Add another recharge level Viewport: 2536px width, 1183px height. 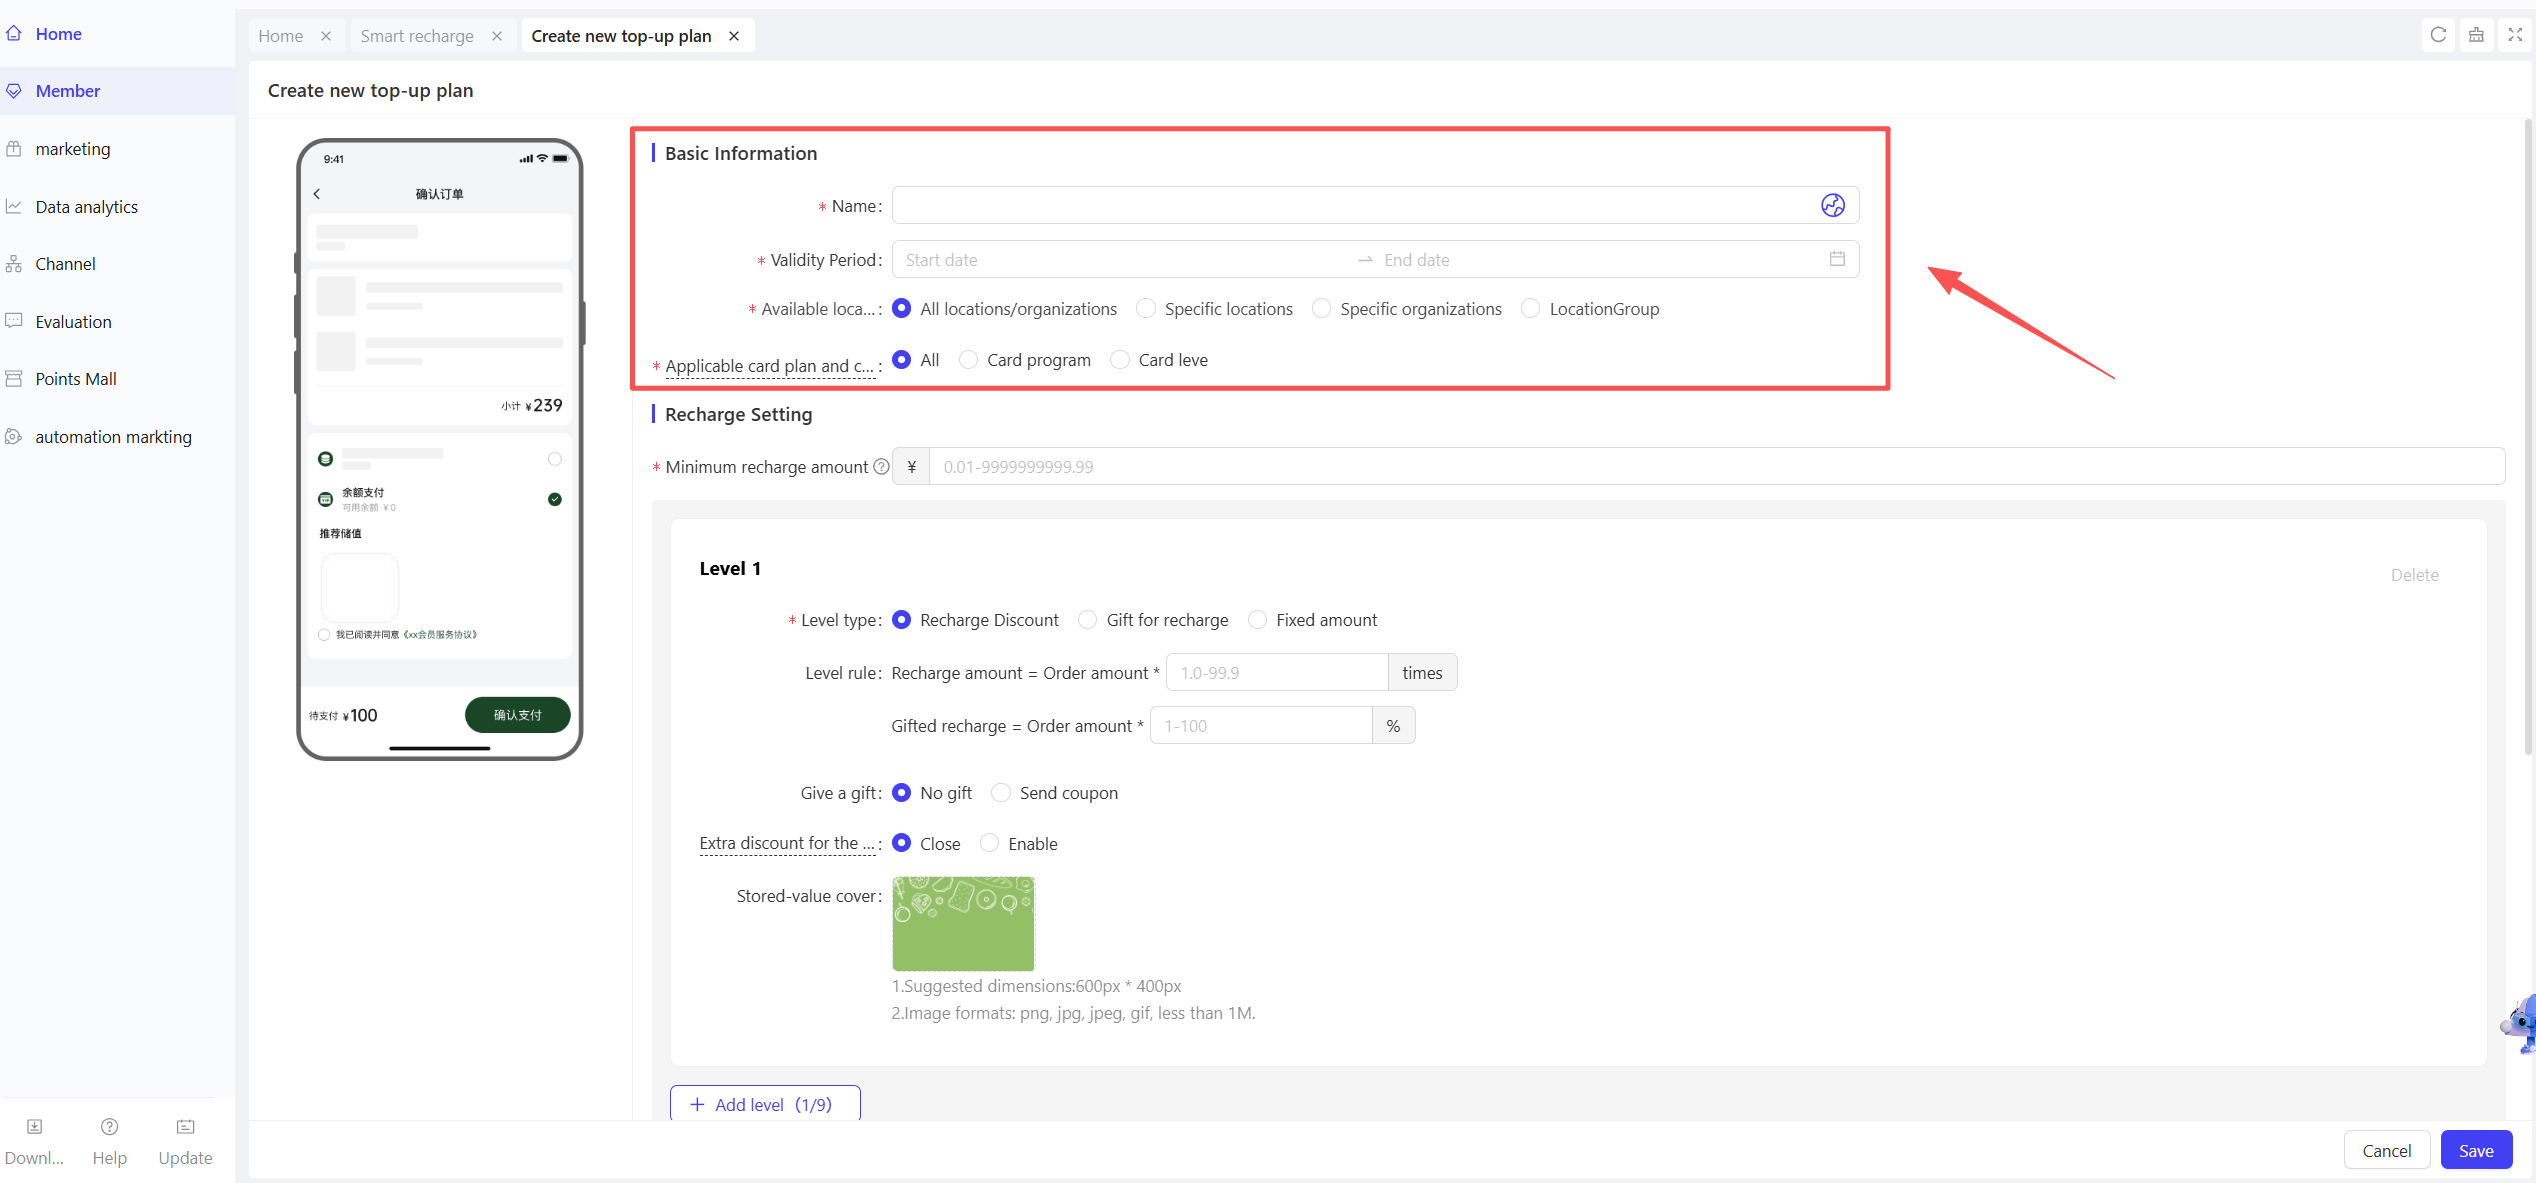click(764, 1104)
